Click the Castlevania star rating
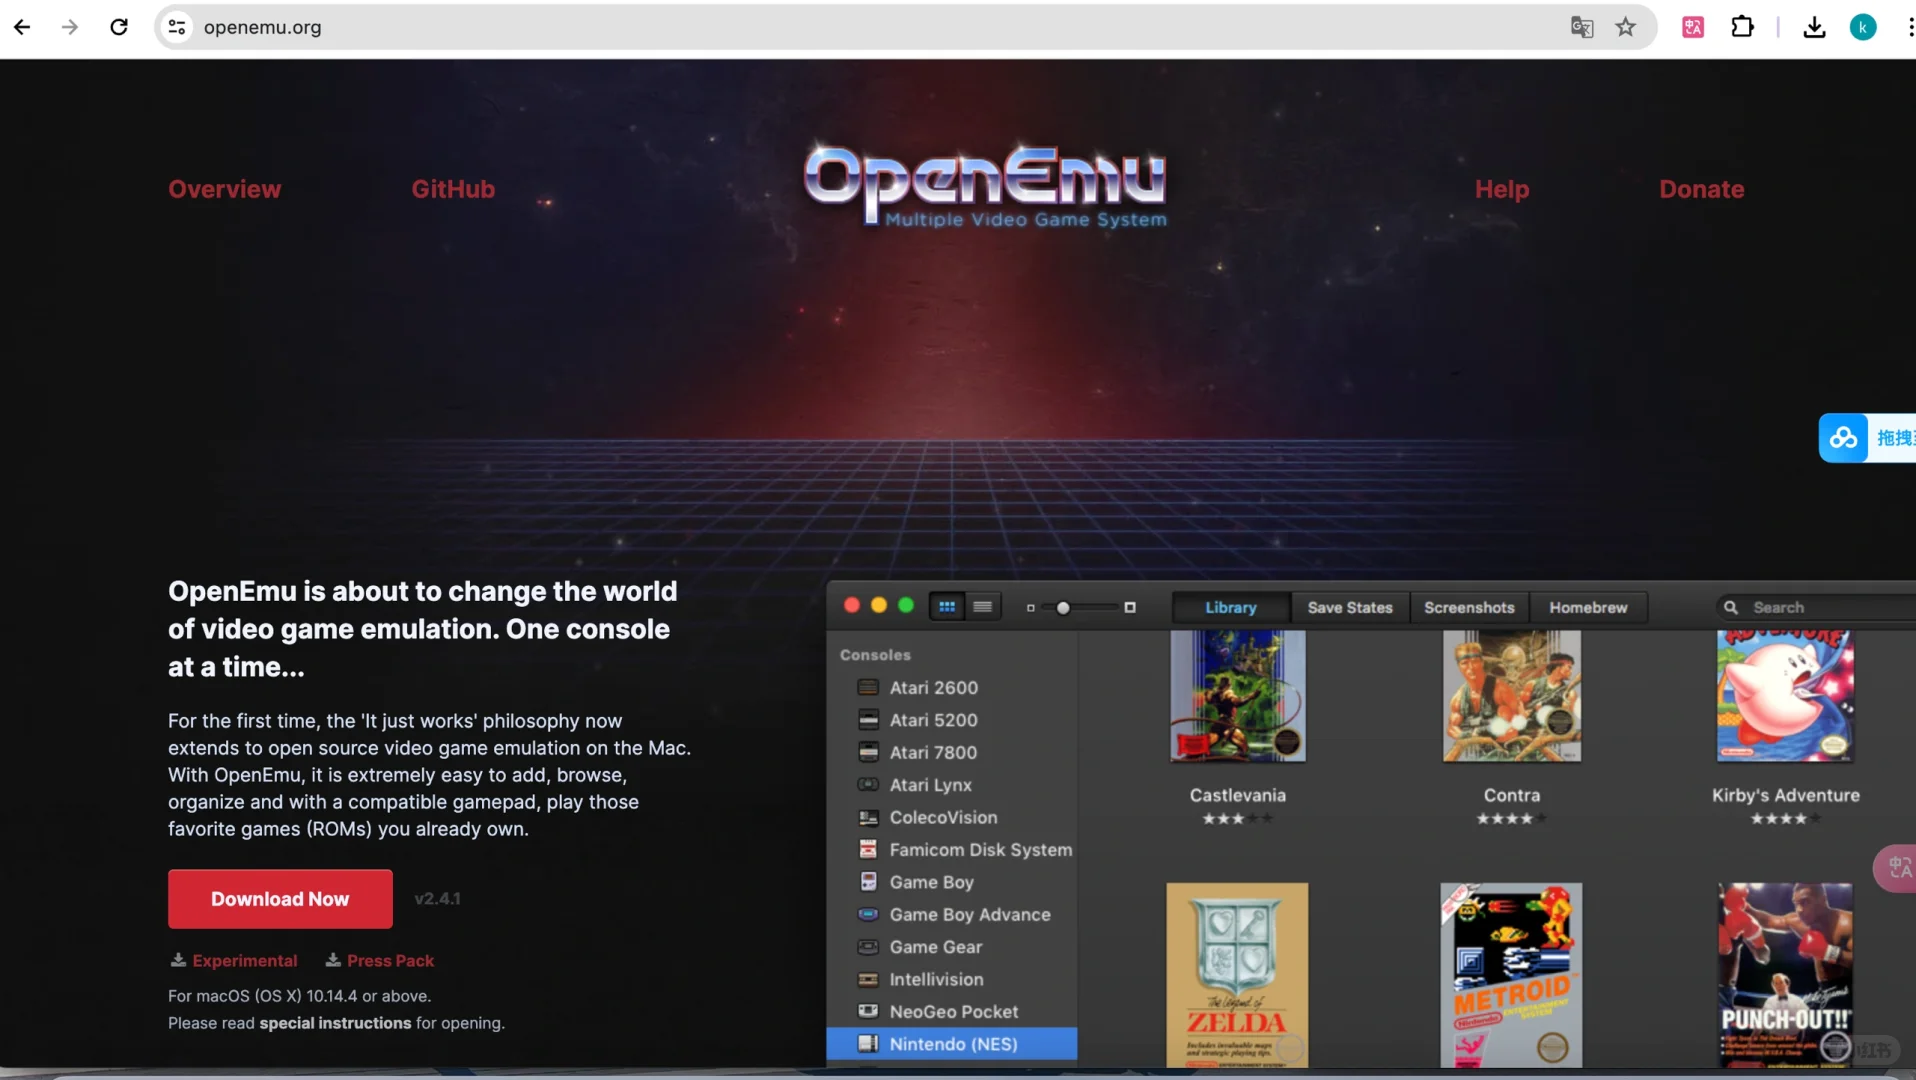This screenshot has width=1916, height=1080. pos(1237,819)
